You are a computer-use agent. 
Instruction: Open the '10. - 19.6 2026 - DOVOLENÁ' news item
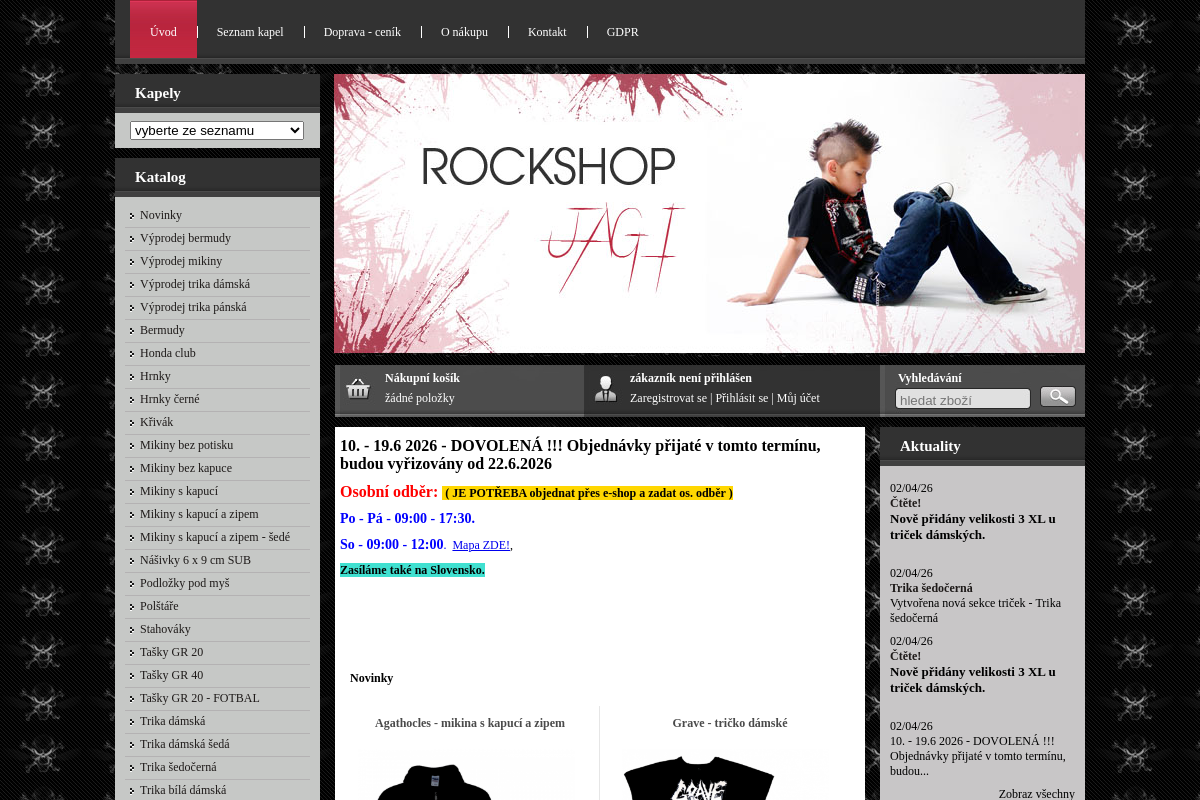click(977, 756)
